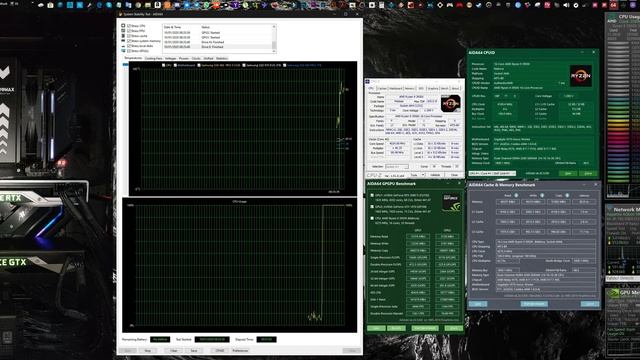640x360 pixels.
Task: Click the memory module icon beside Stress system memory
Action: 123,41
